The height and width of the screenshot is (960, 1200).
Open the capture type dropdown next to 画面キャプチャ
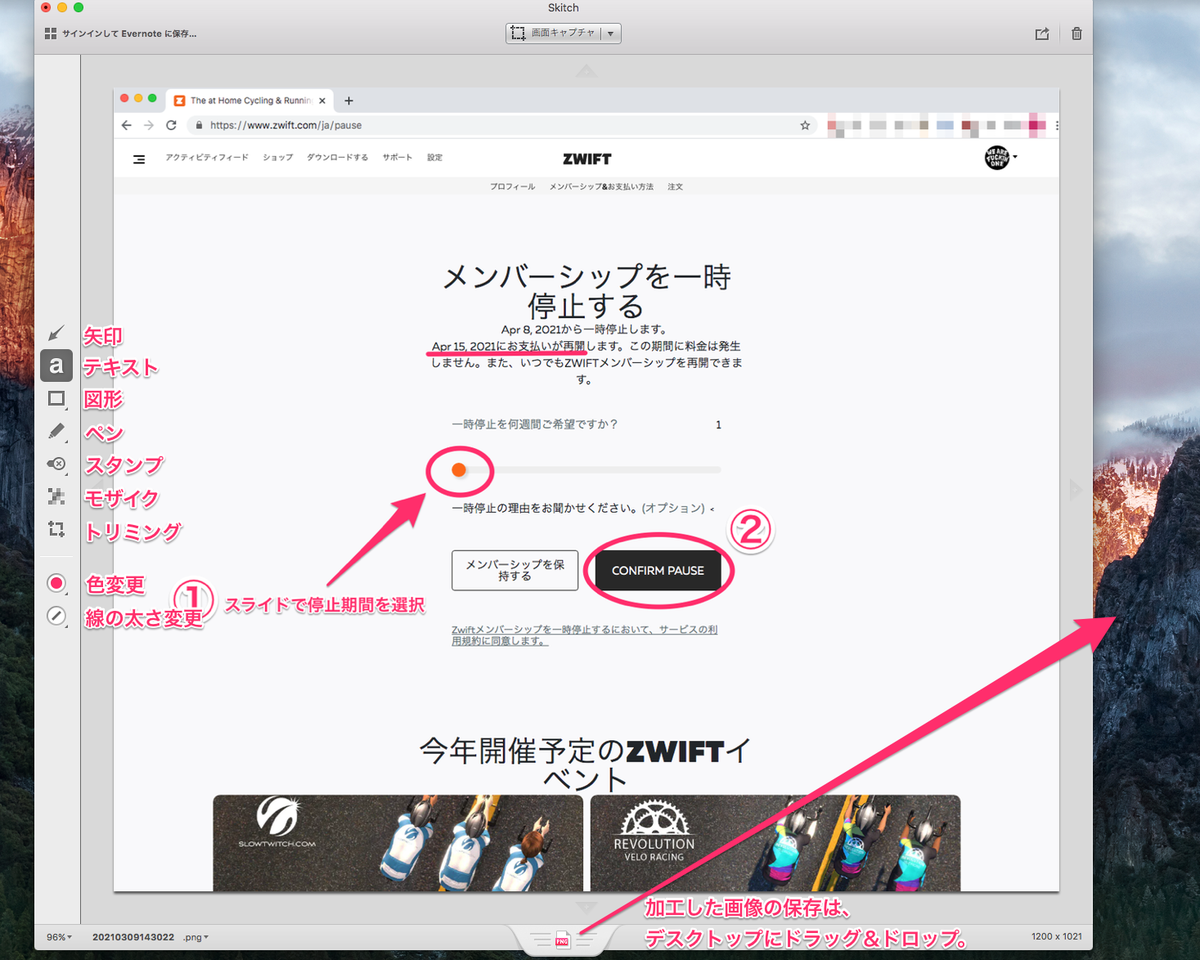click(612, 33)
